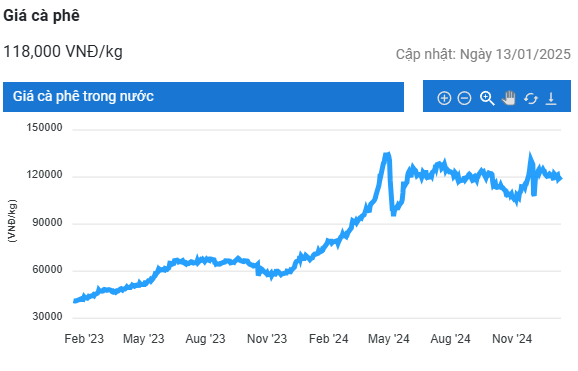Select the magnifier selection zoom tool
This screenshot has width=578, height=371.
(x=487, y=98)
